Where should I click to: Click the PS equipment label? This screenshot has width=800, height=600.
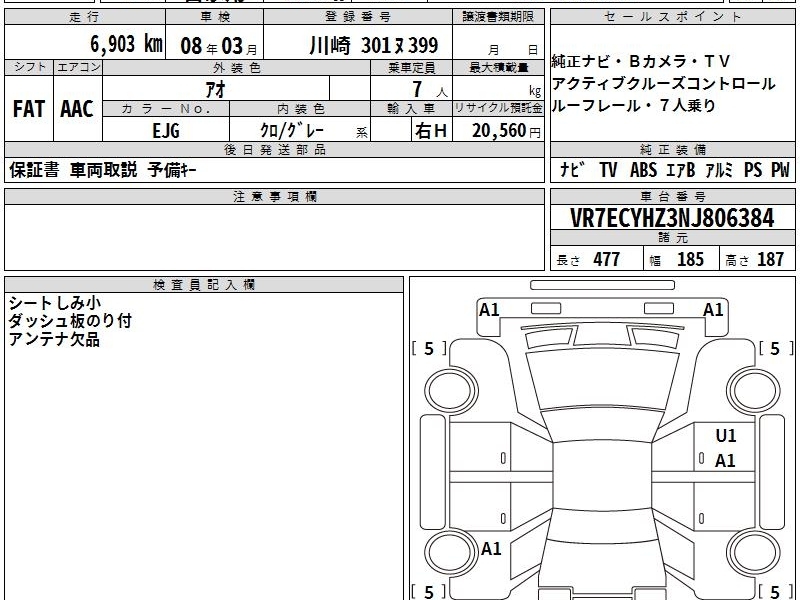tap(753, 170)
